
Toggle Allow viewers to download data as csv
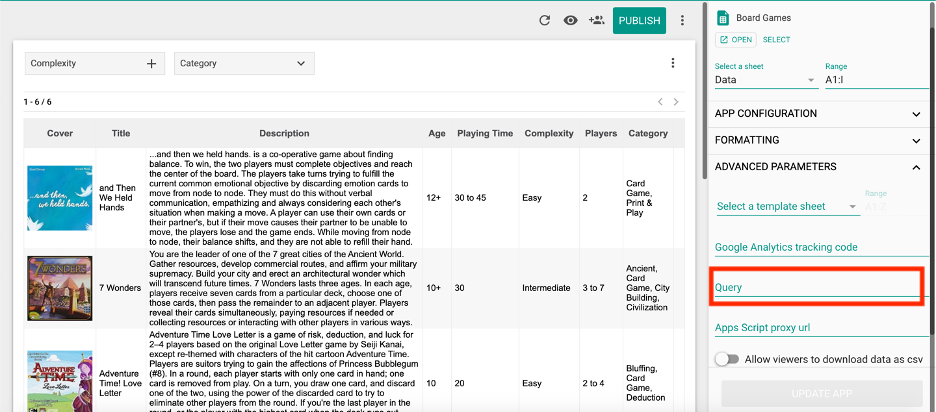pyautogui.click(x=727, y=359)
